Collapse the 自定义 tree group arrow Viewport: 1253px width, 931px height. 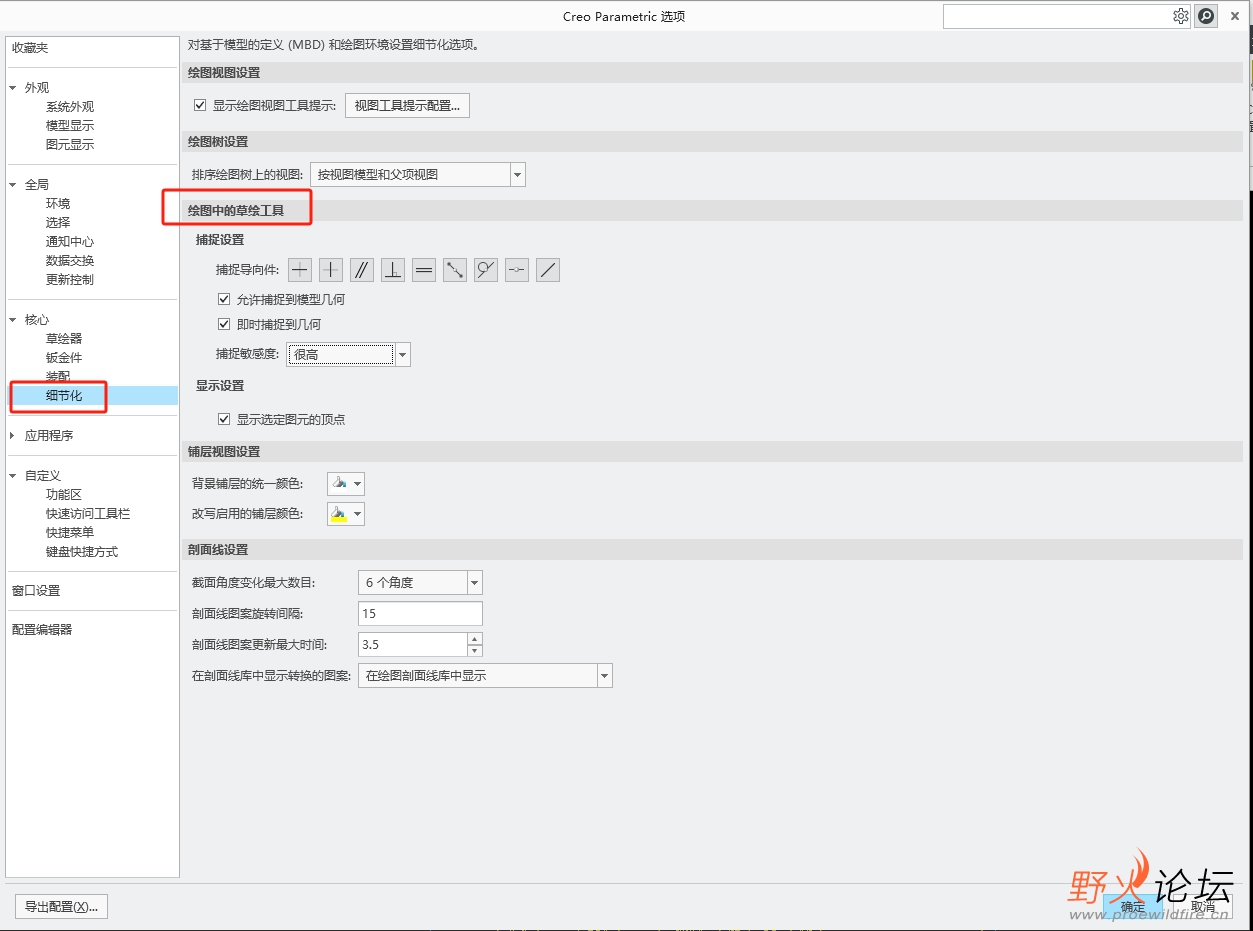click(13, 476)
